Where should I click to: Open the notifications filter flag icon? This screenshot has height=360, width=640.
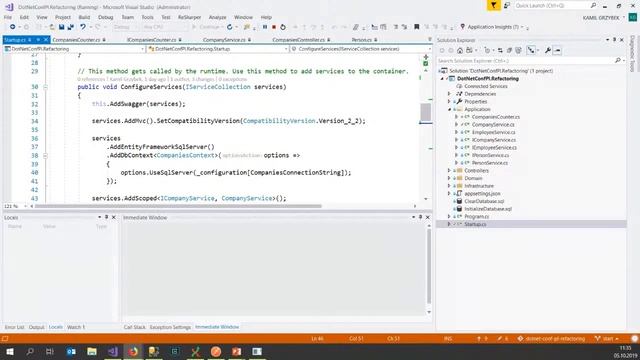click(493, 5)
